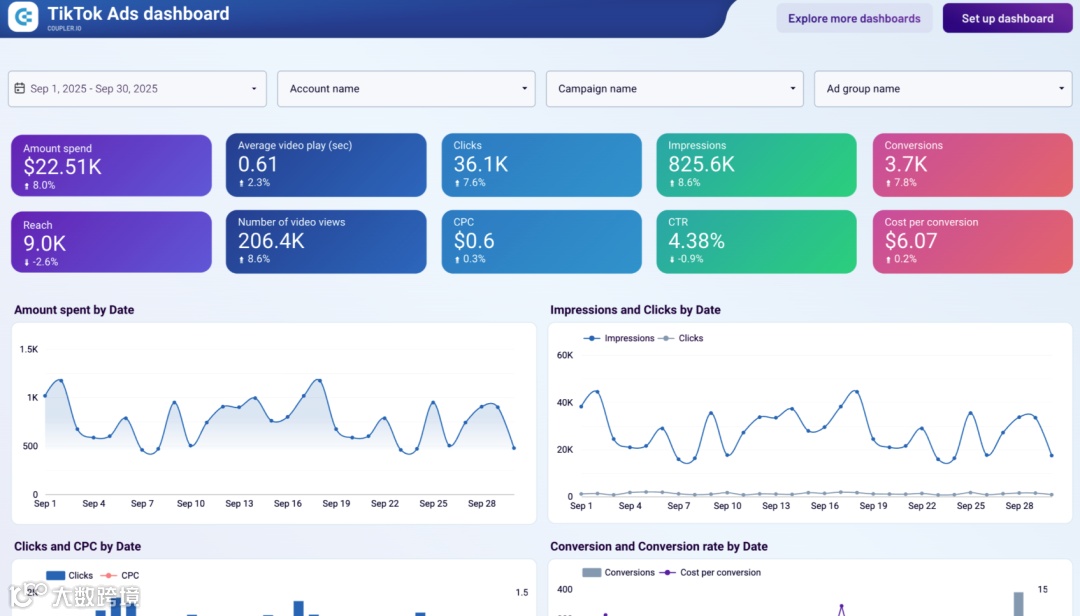
Task: Click Explore more dashboards button
Action: pos(854,19)
